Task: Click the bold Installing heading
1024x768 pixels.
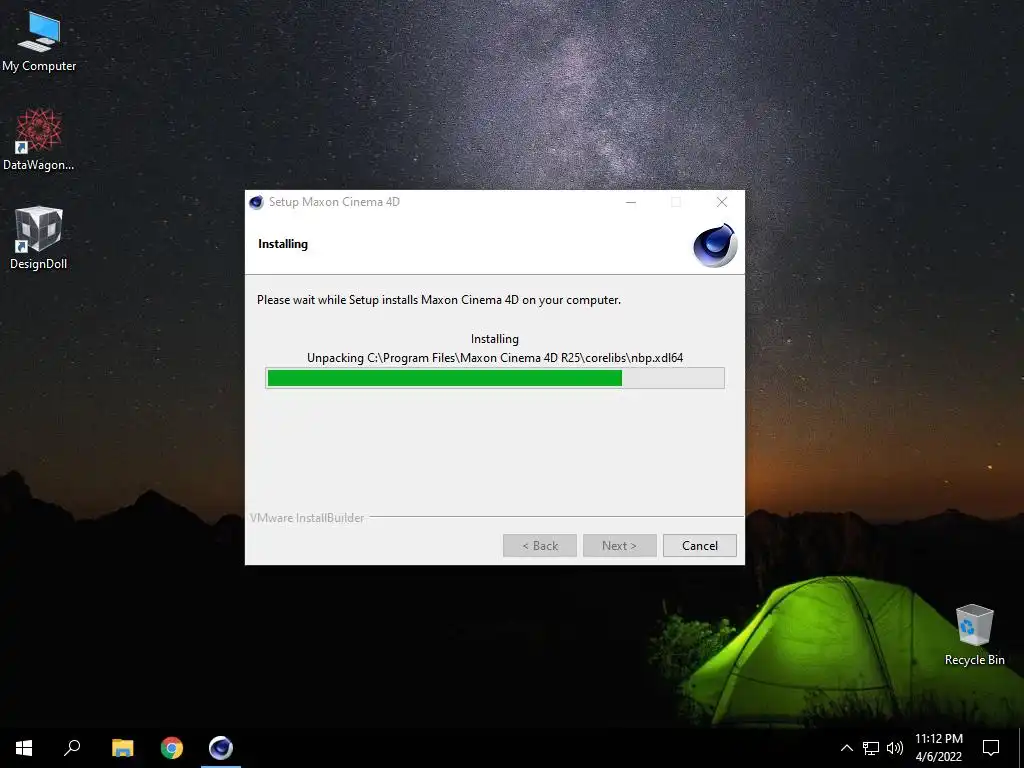Action: point(283,244)
